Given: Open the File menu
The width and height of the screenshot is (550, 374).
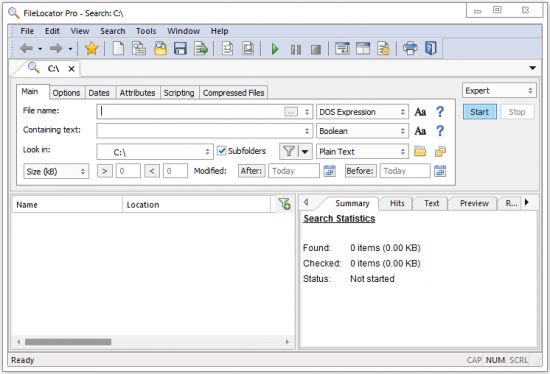Looking at the screenshot, I should coord(27,31).
